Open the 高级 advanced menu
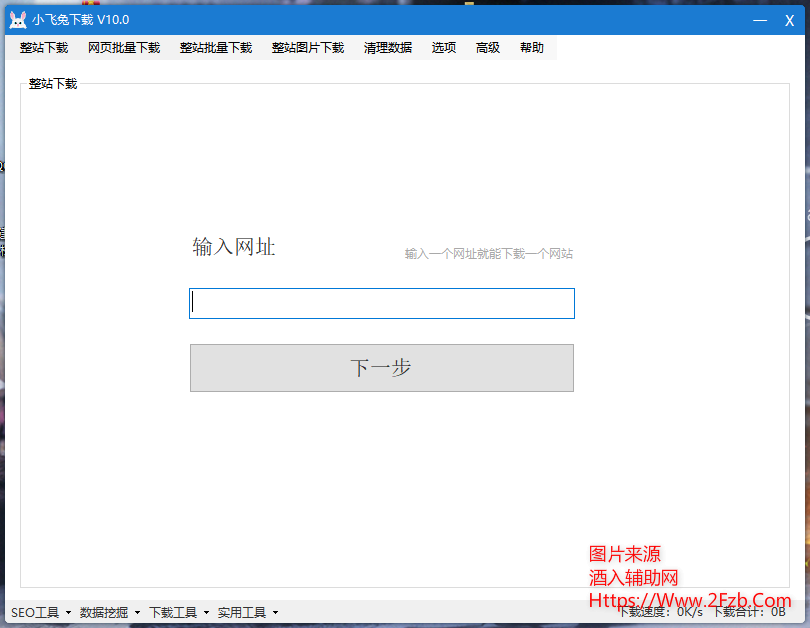 487,47
